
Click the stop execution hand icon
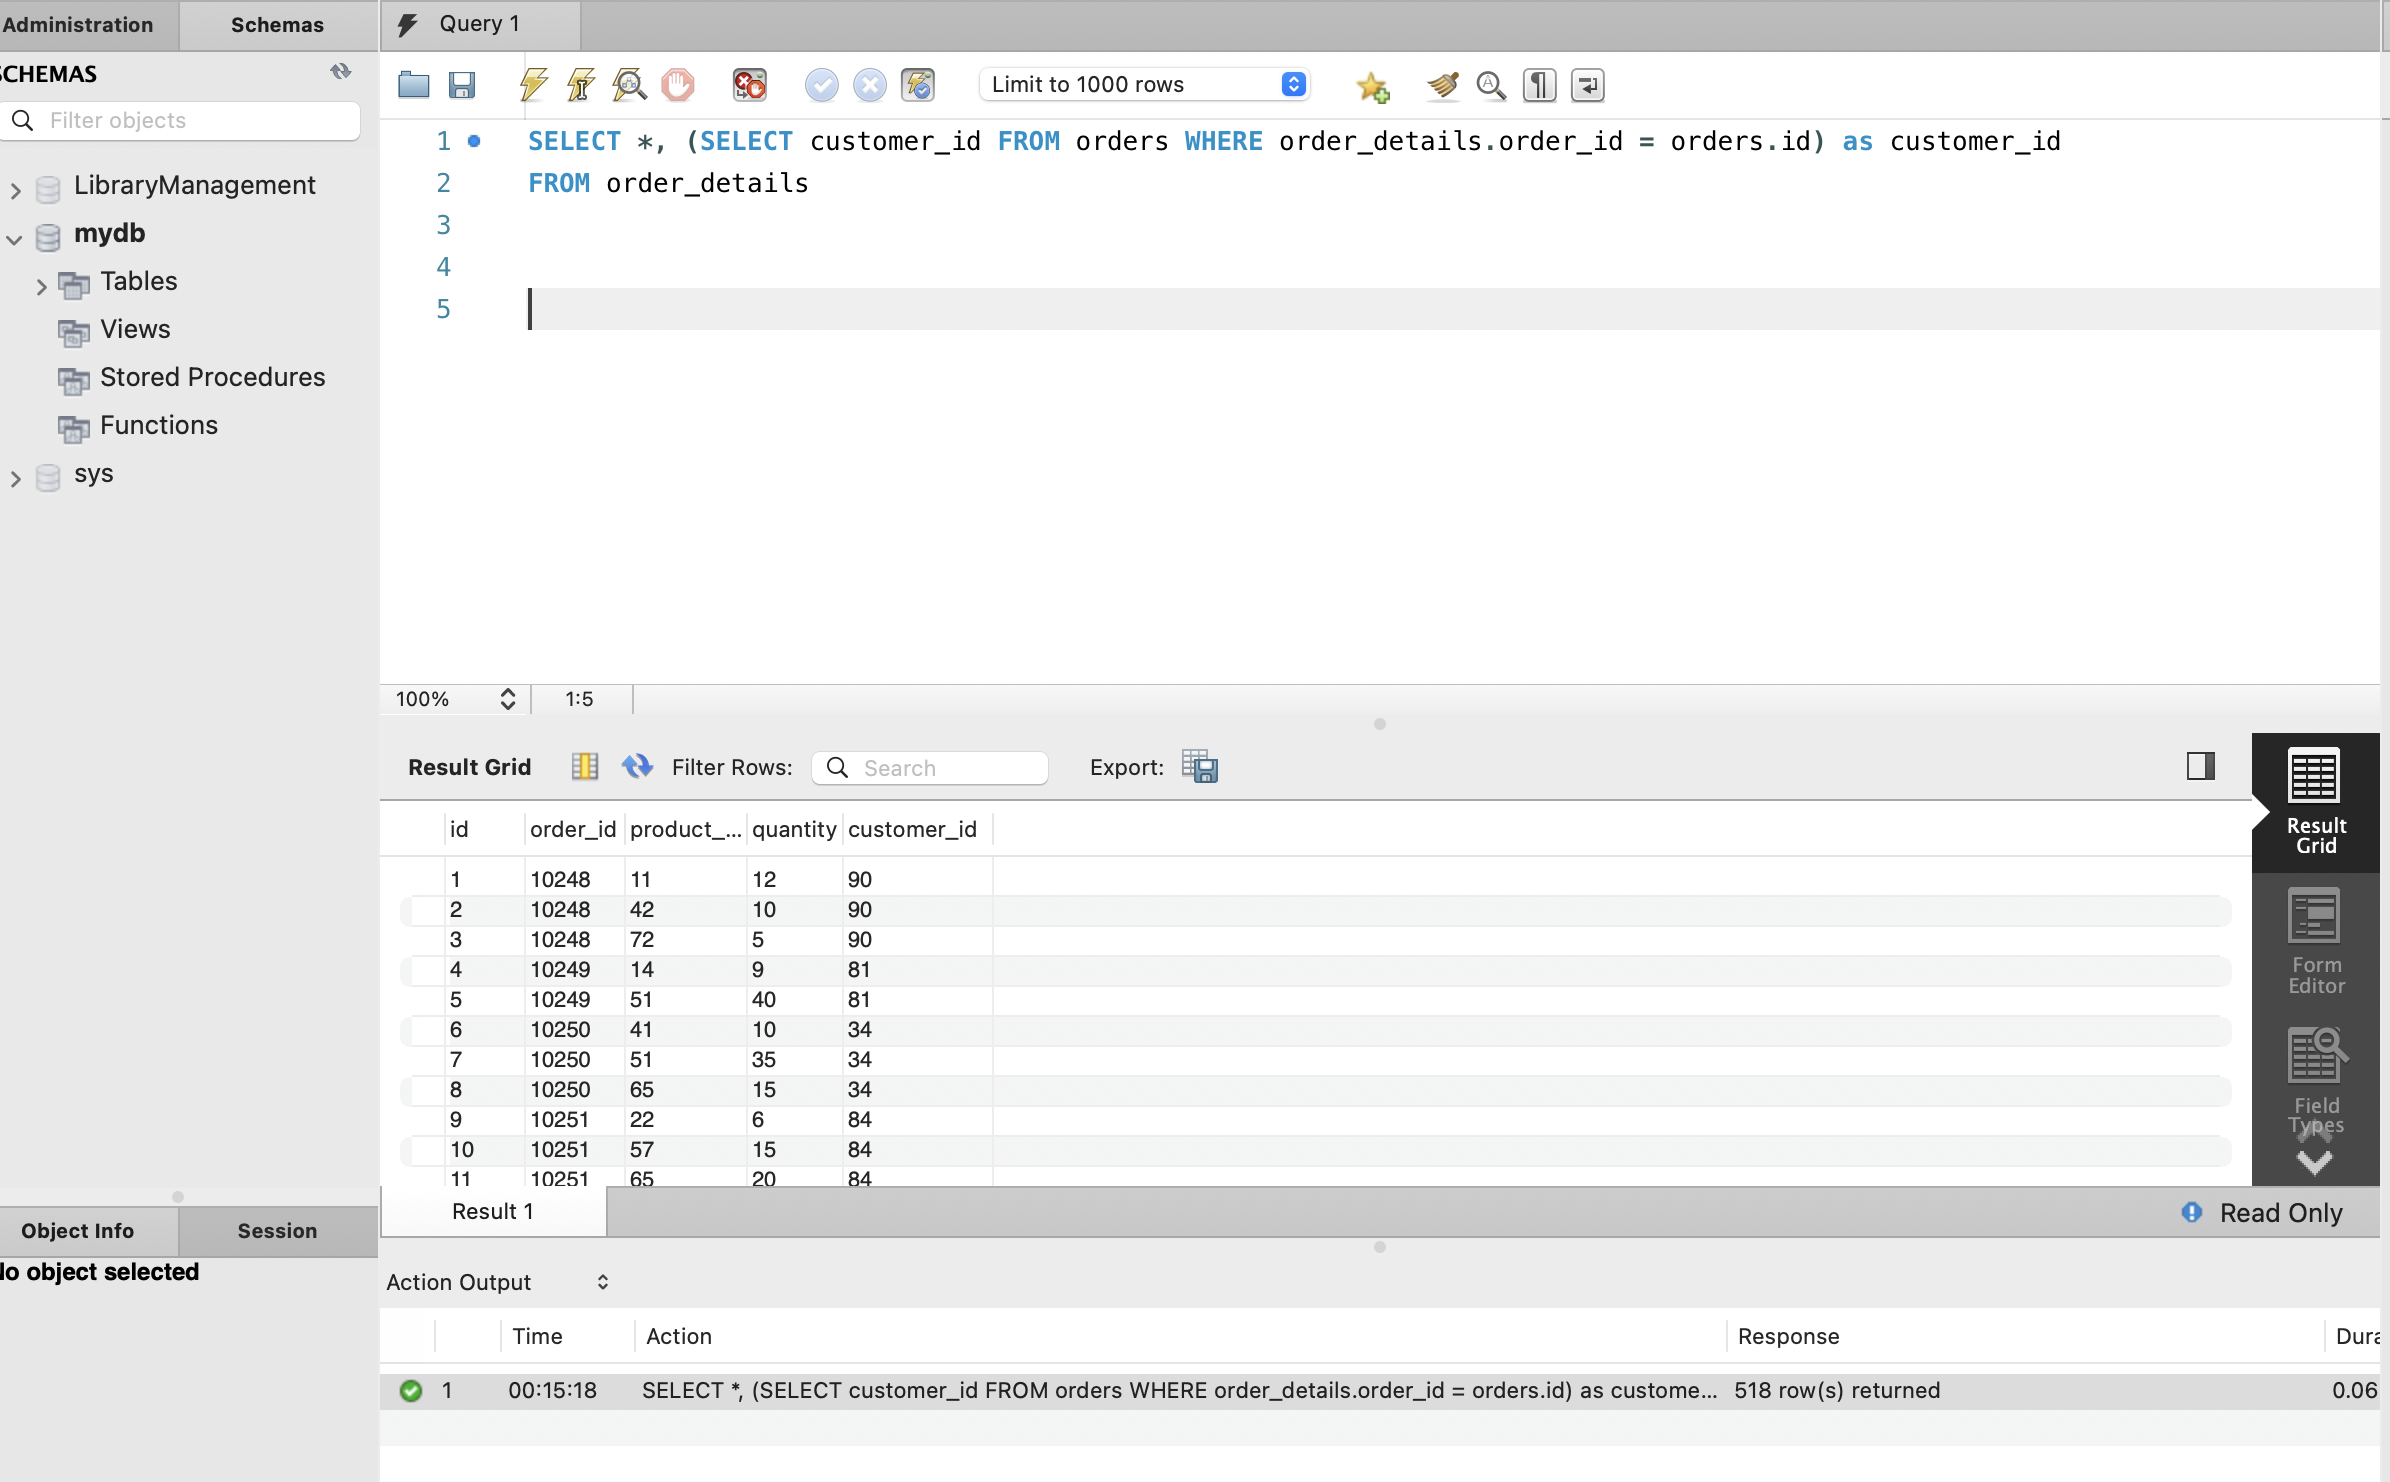point(677,85)
